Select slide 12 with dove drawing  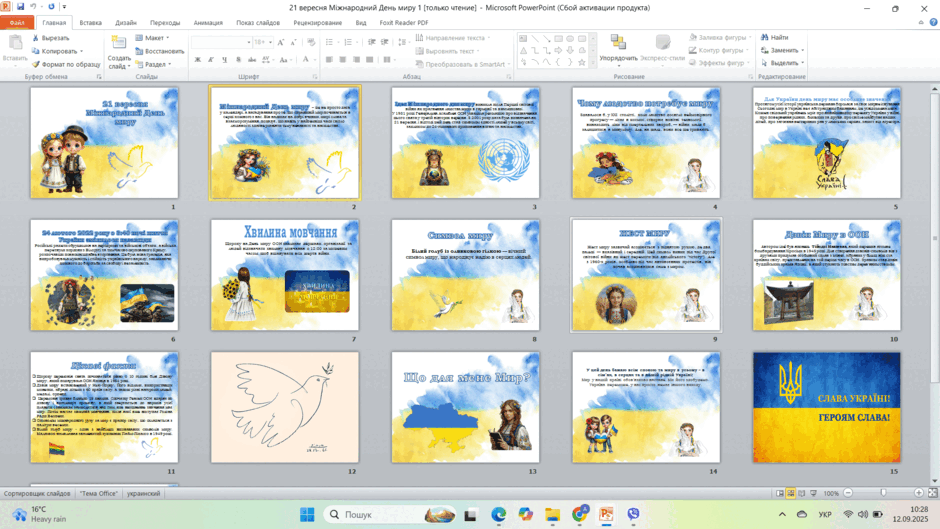pos(285,407)
